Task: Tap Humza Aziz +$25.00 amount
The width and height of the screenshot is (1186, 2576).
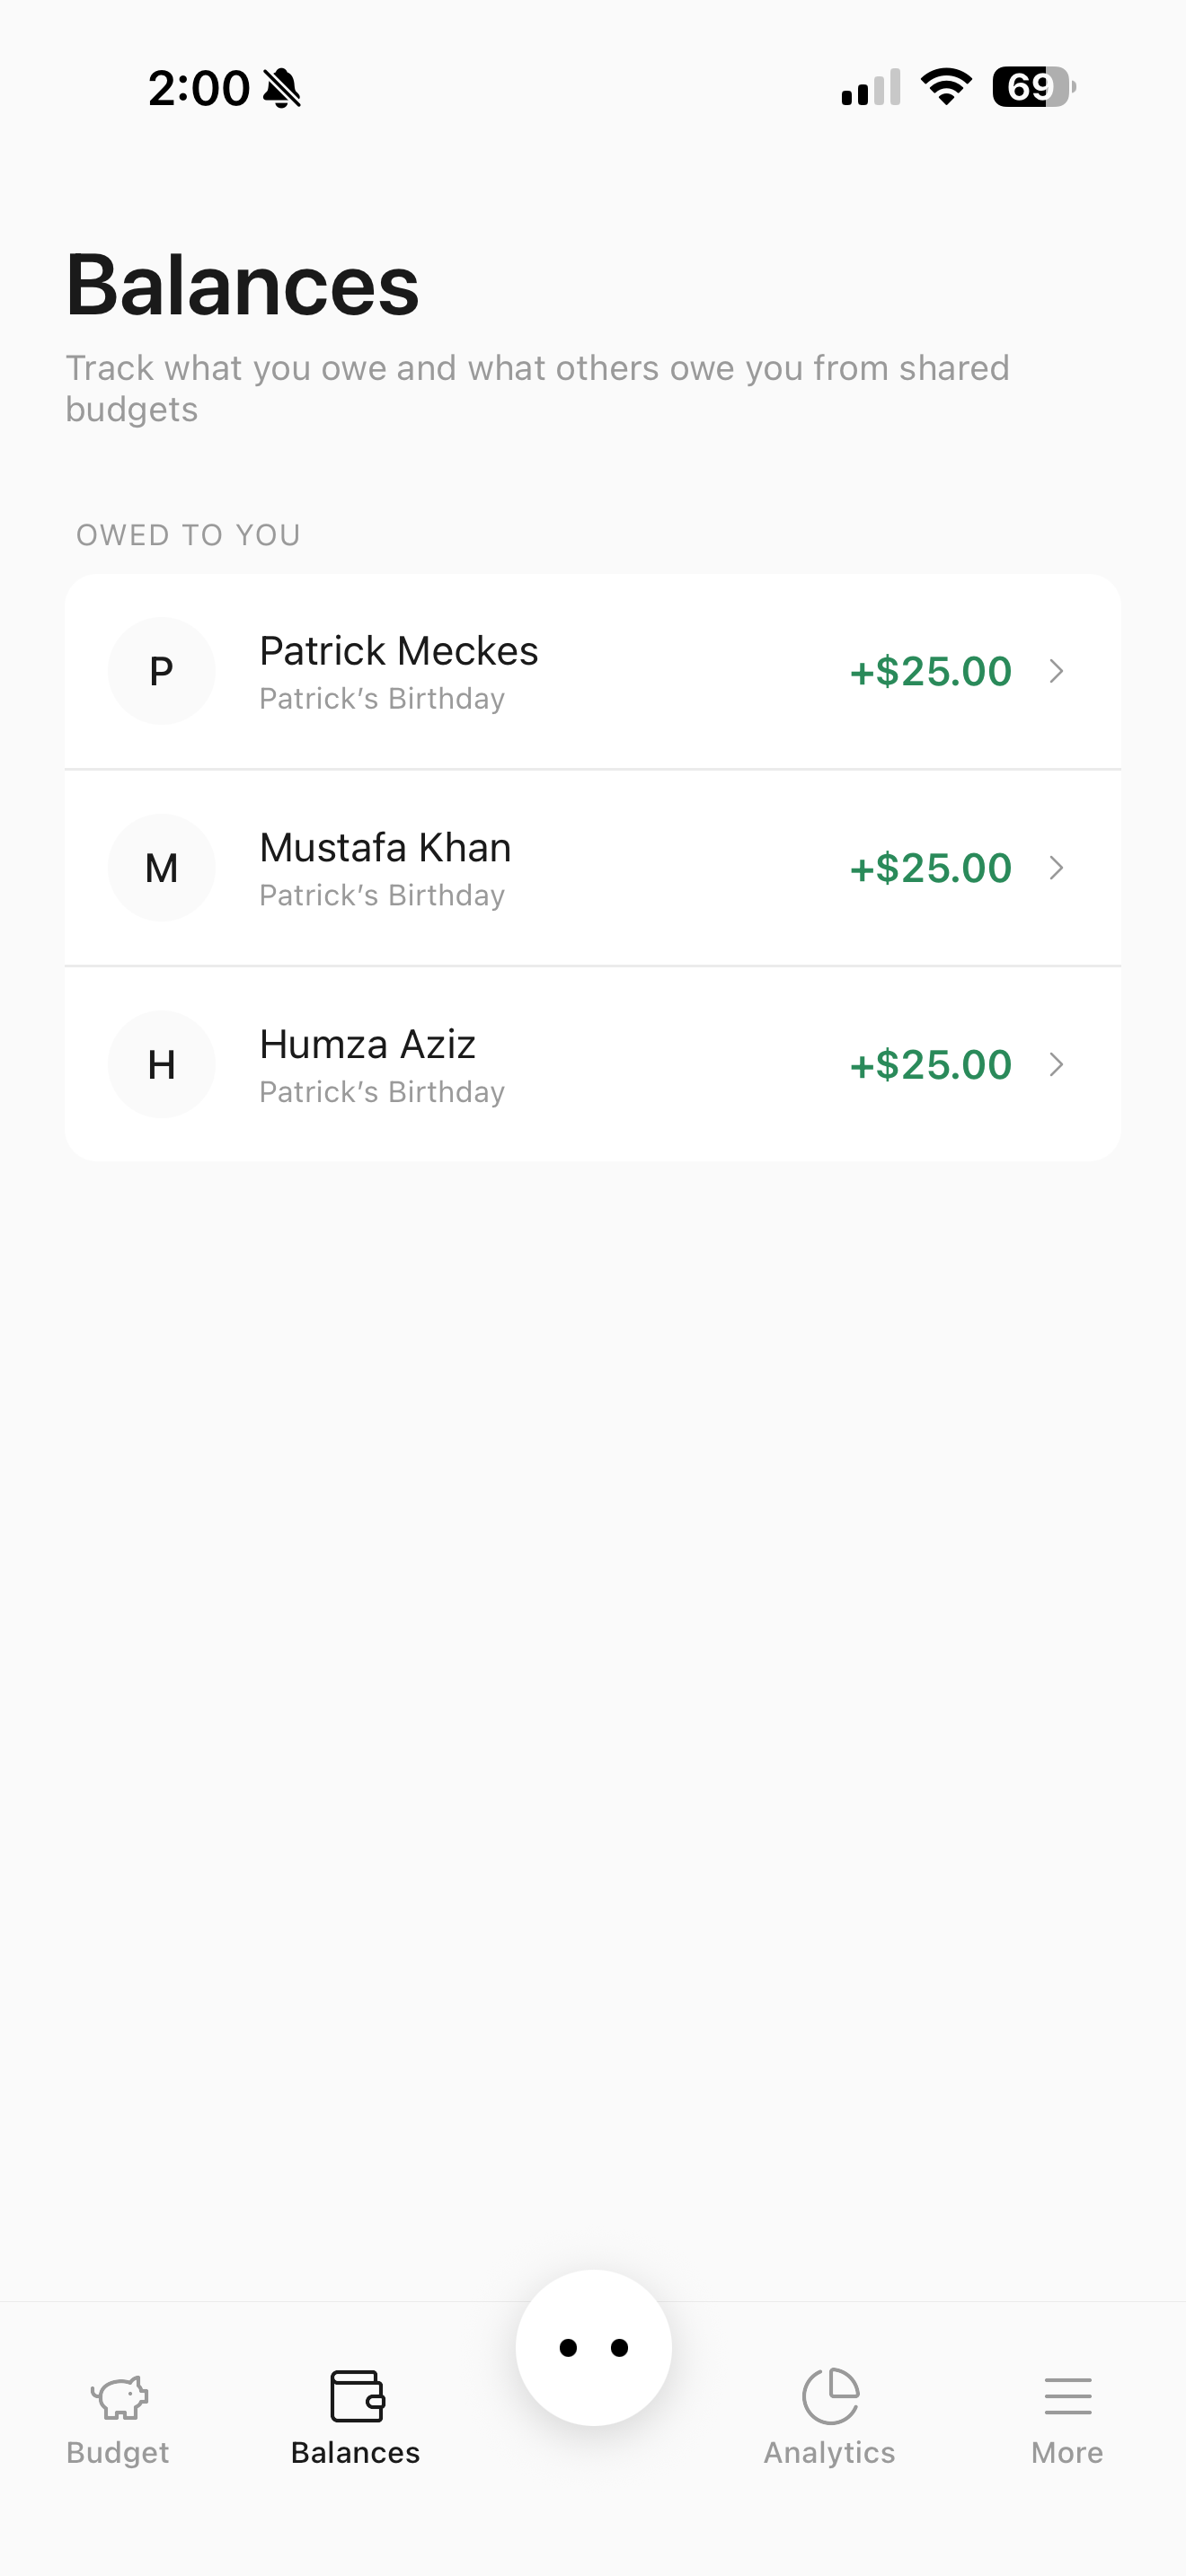Action: (x=930, y=1065)
